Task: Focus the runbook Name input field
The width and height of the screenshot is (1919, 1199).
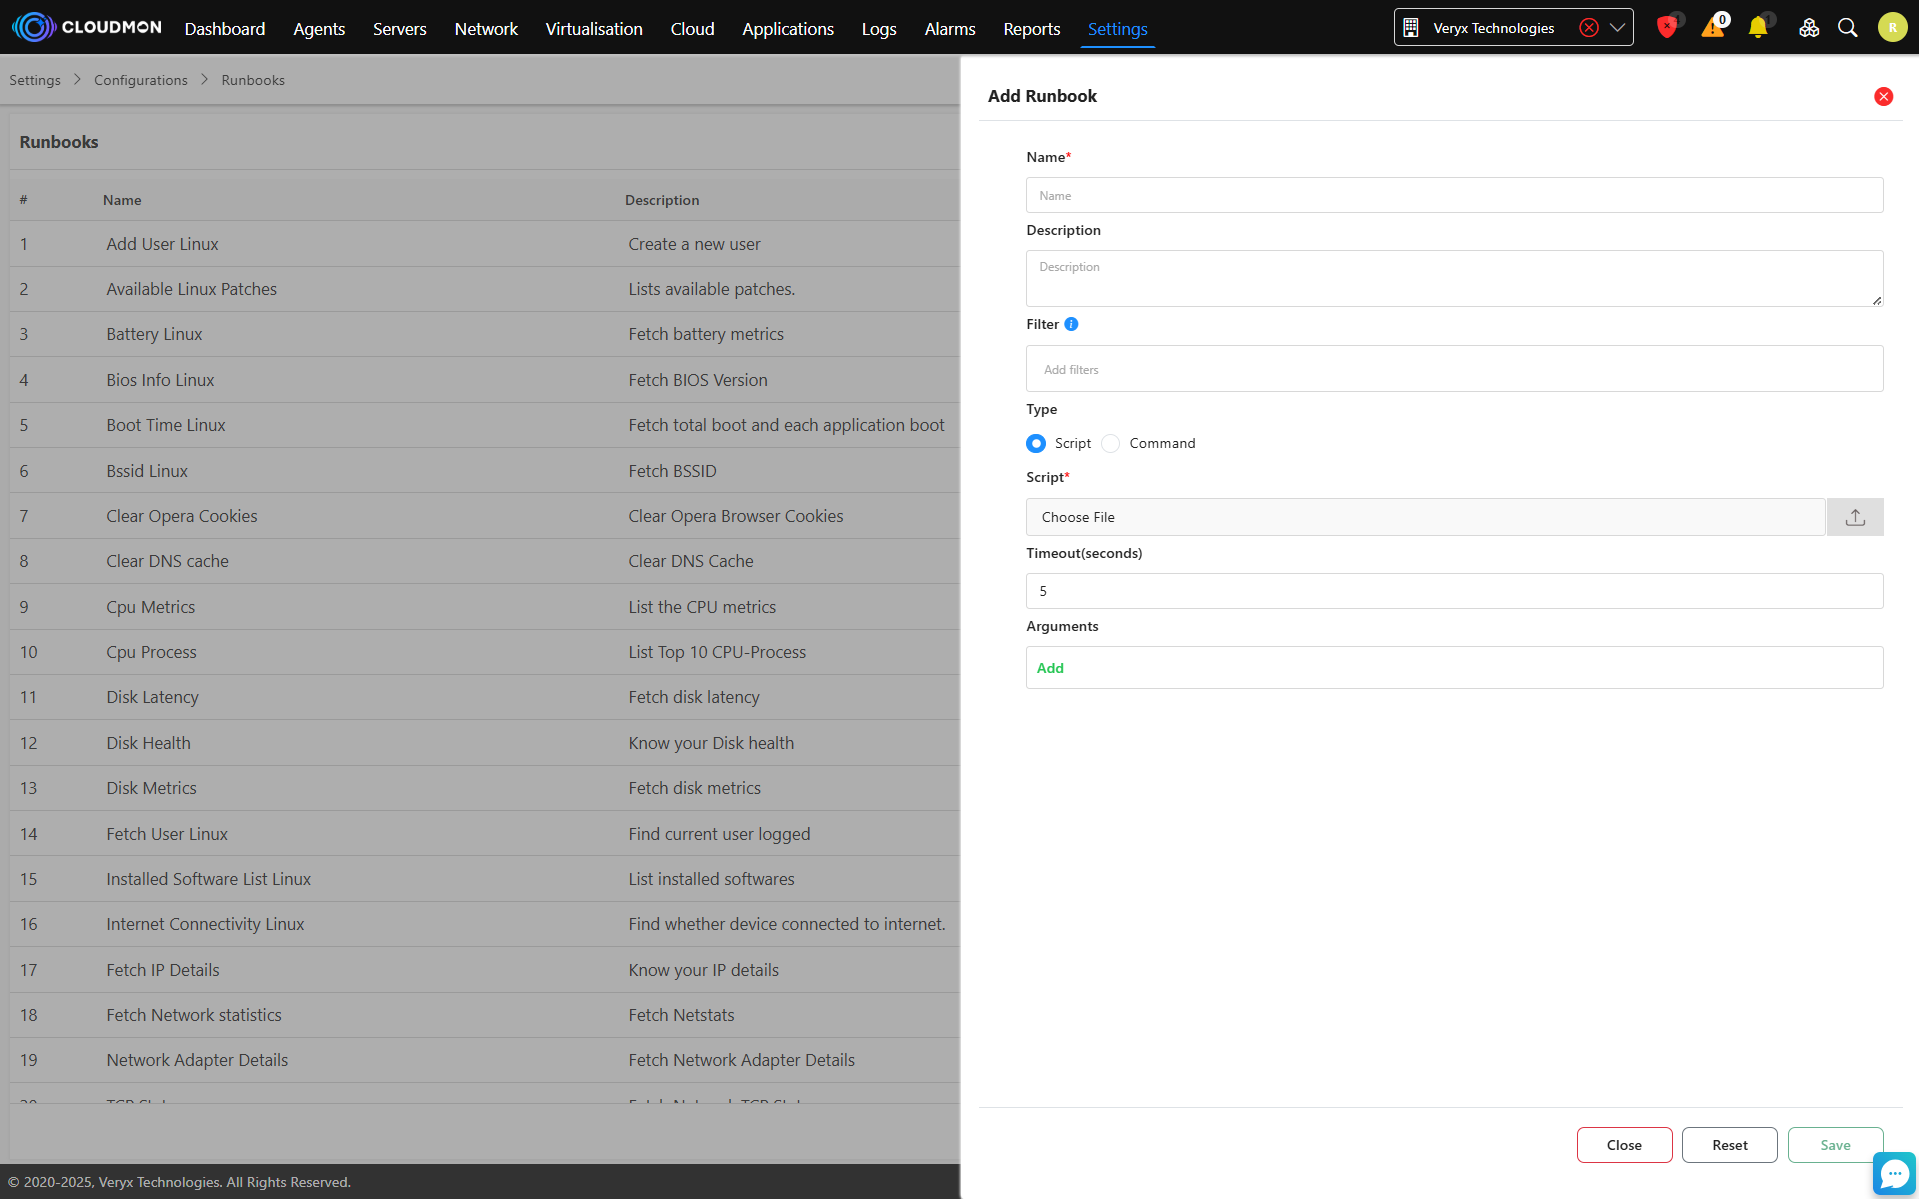Action: (x=1454, y=196)
